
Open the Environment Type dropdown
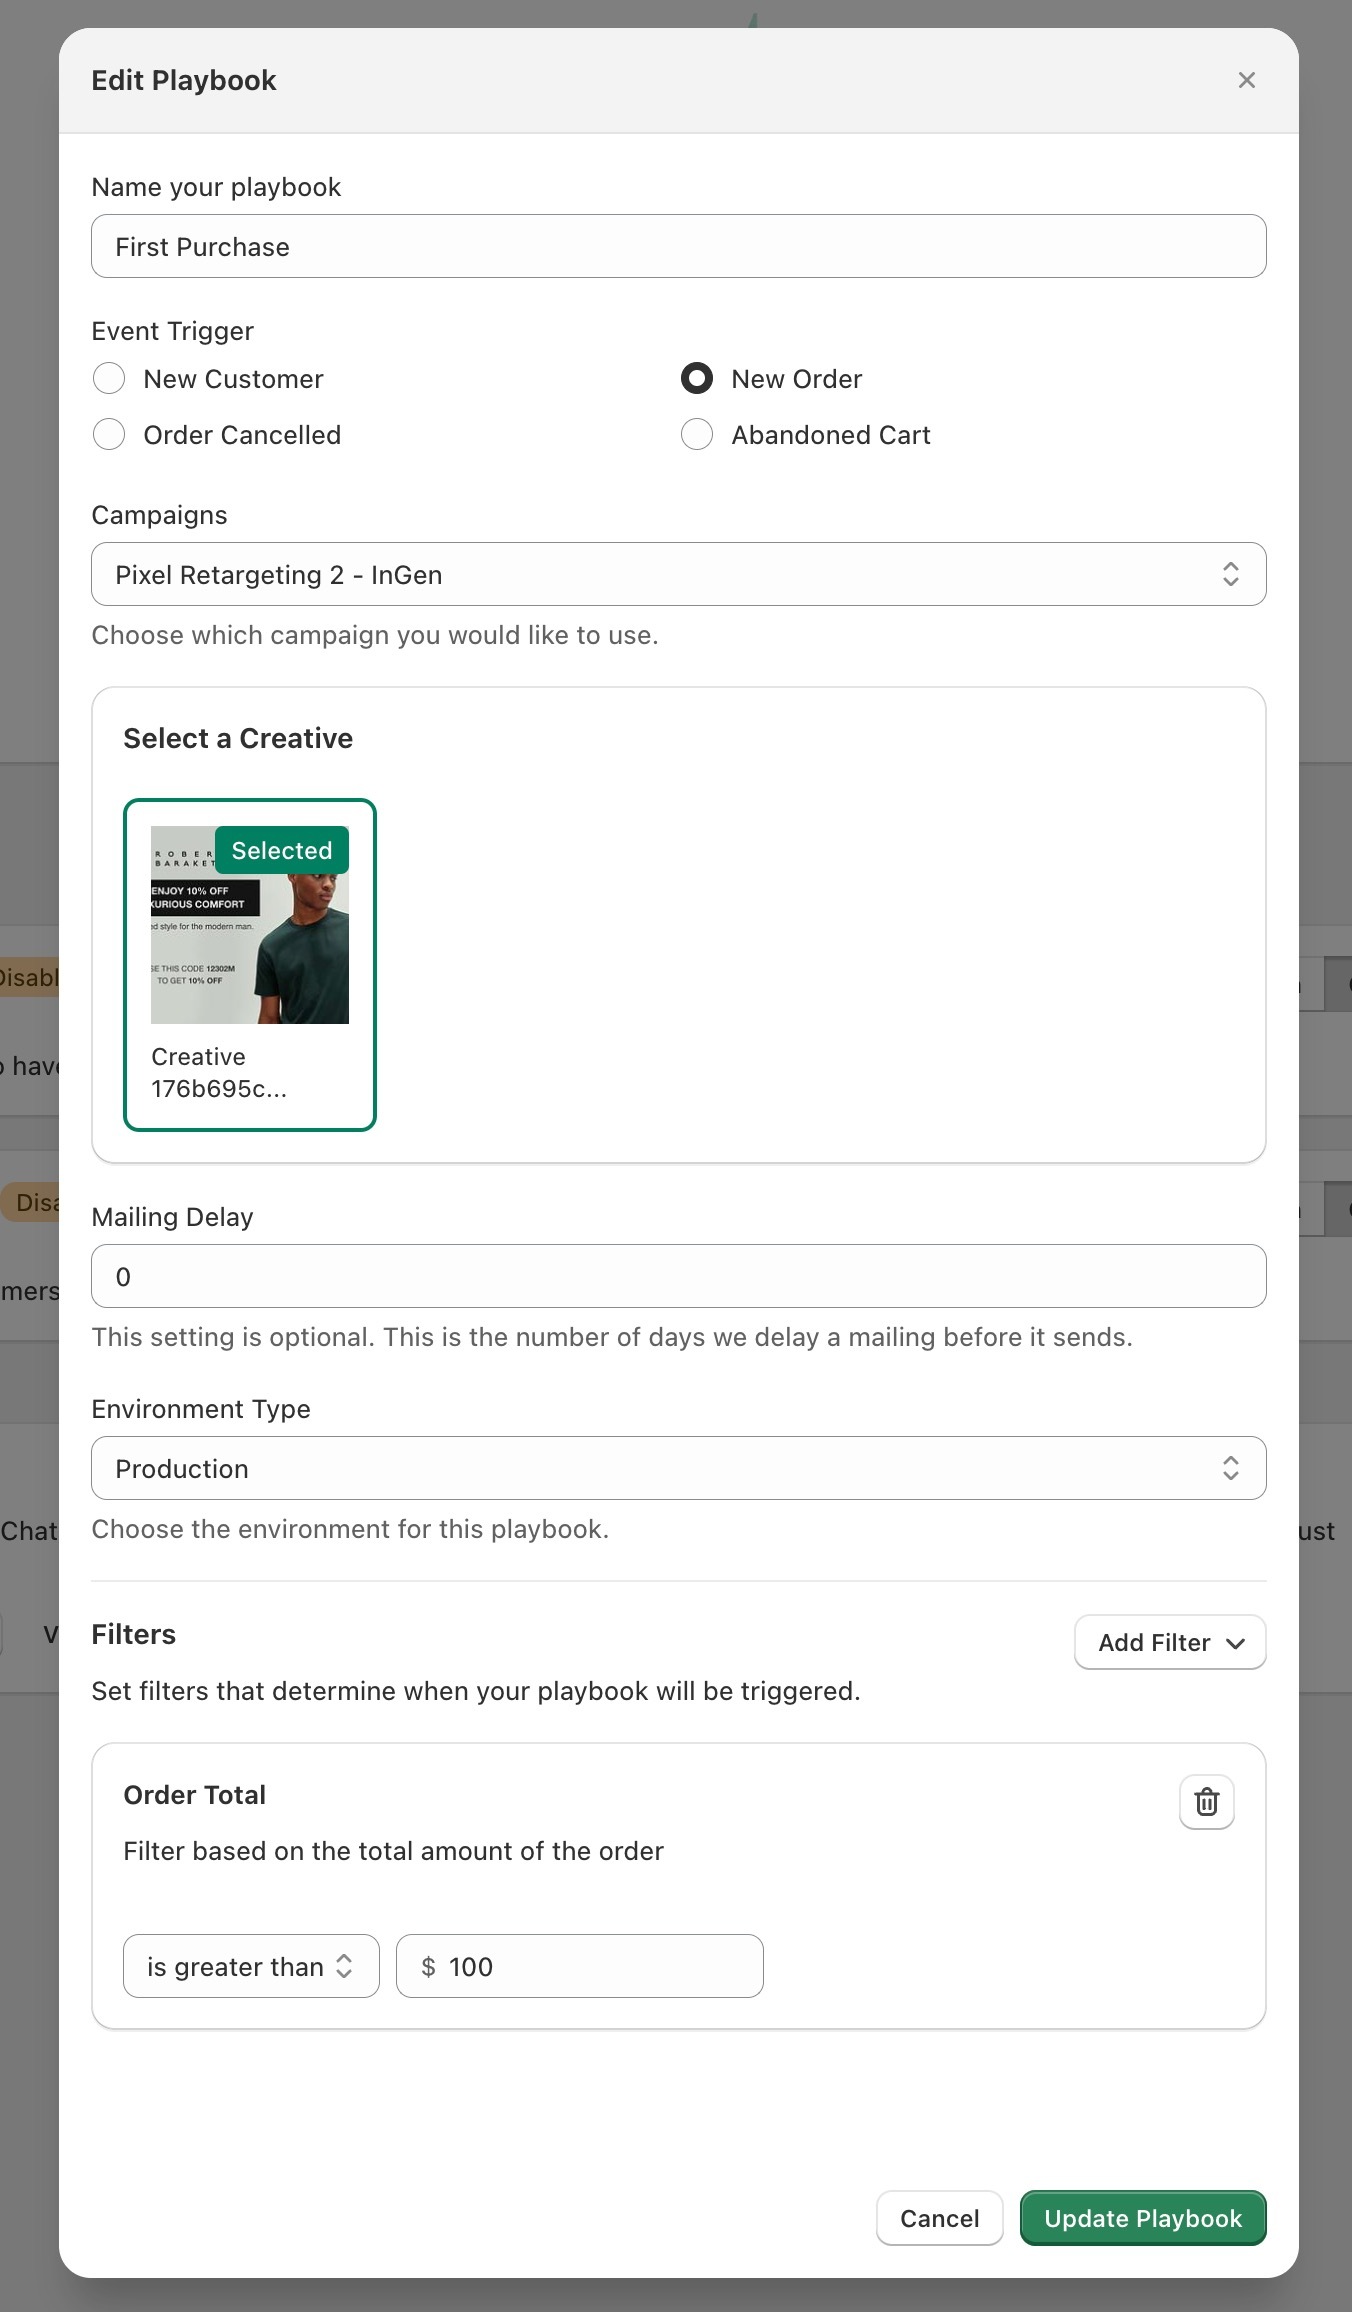click(x=679, y=1468)
